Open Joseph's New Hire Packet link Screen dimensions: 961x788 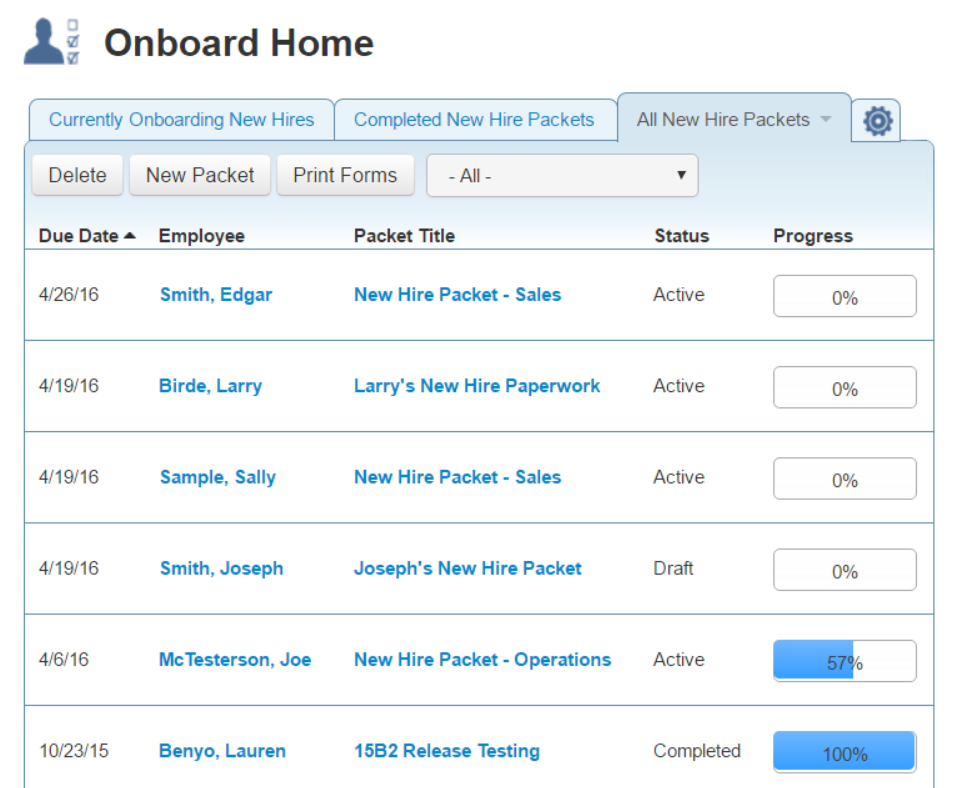point(467,568)
